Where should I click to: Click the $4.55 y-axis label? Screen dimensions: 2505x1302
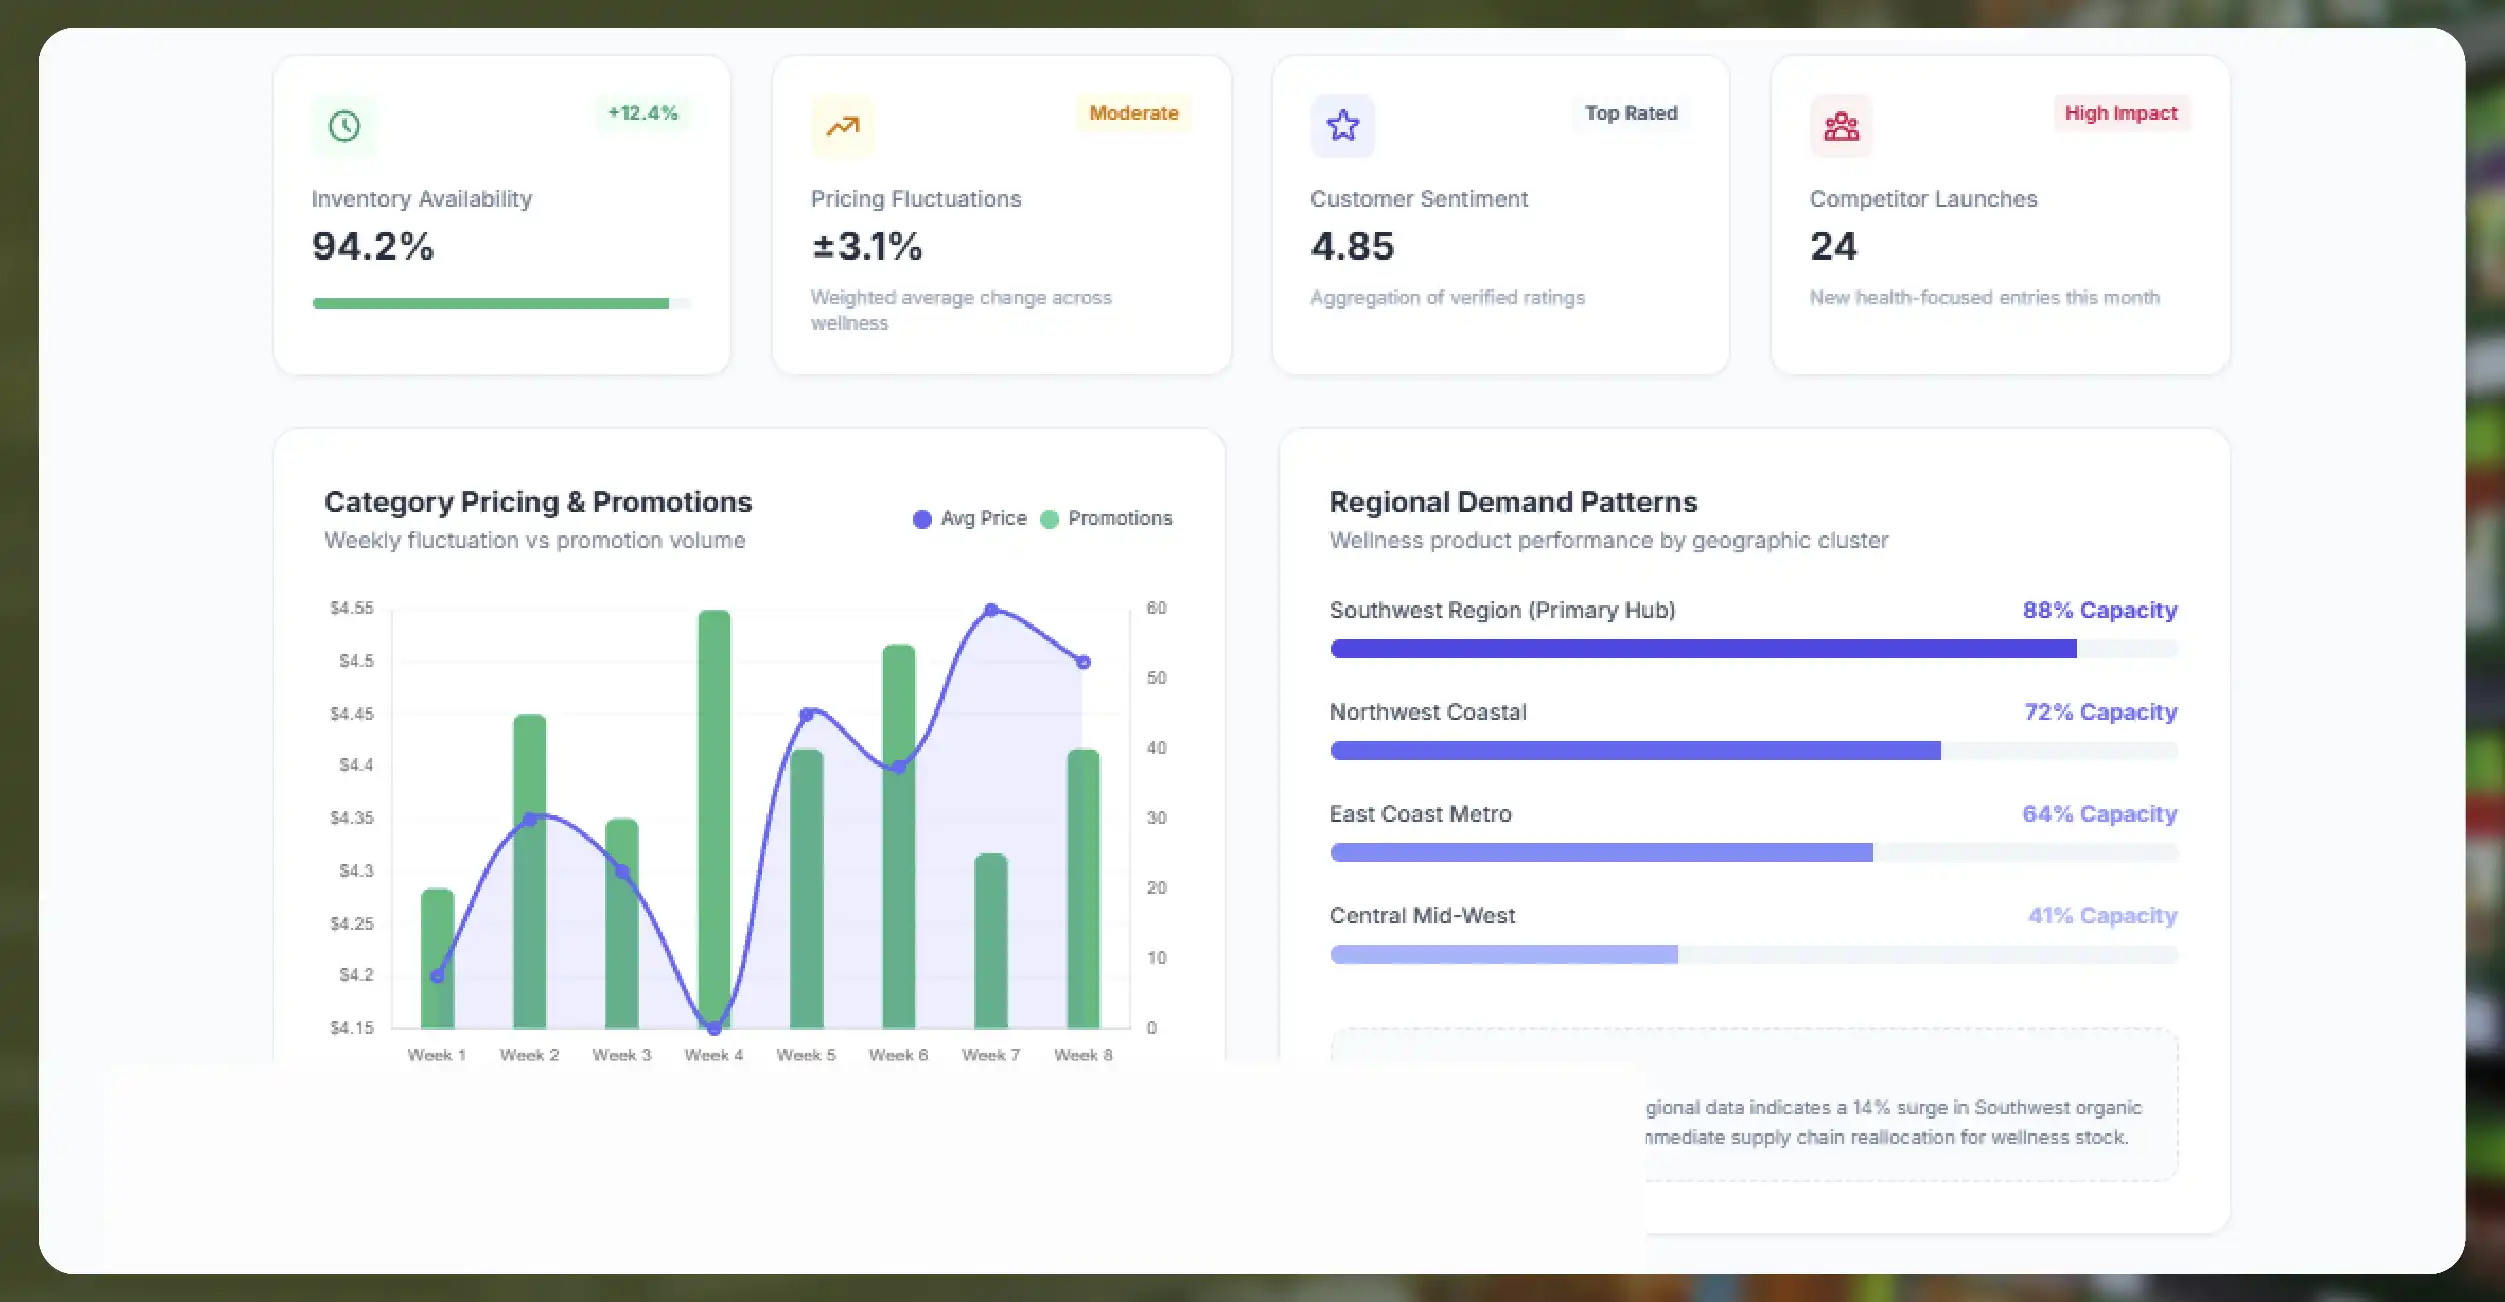(352, 608)
